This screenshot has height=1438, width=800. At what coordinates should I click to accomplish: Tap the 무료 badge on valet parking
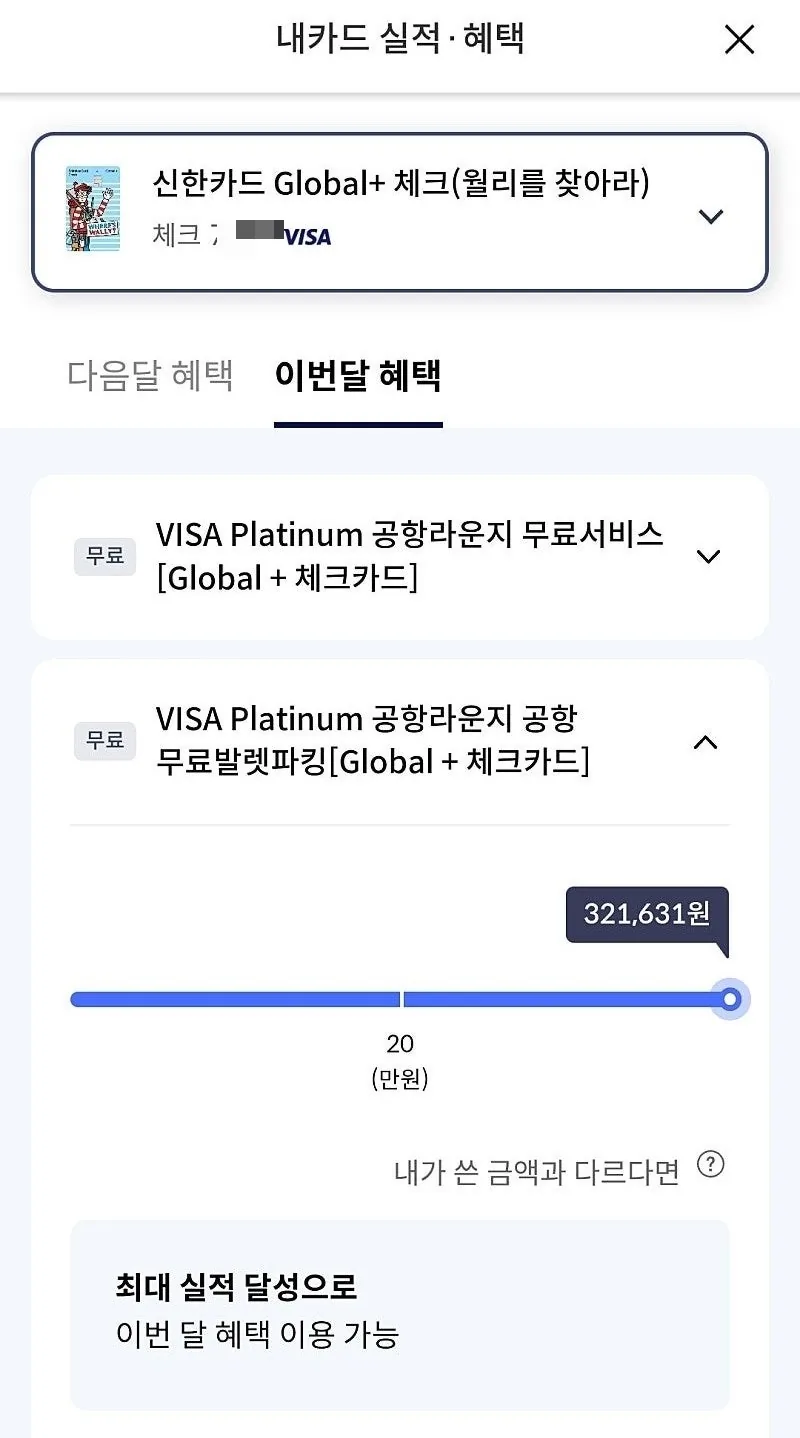[x=105, y=741]
